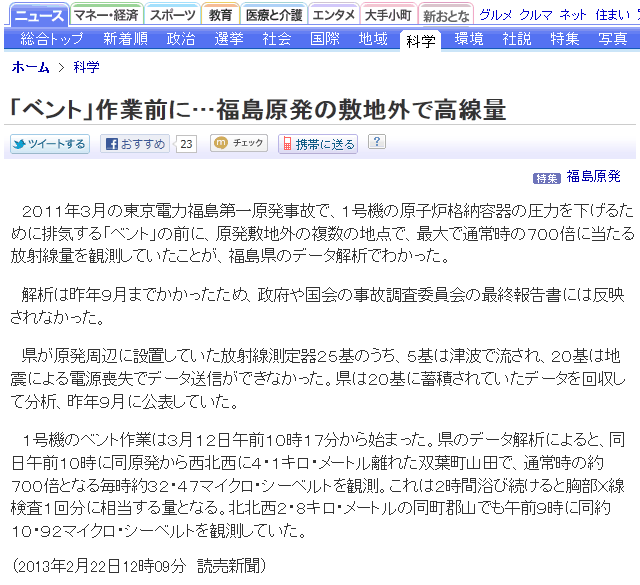
Task: Switch to the マネー・経済 tab
Action: tap(107, 15)
